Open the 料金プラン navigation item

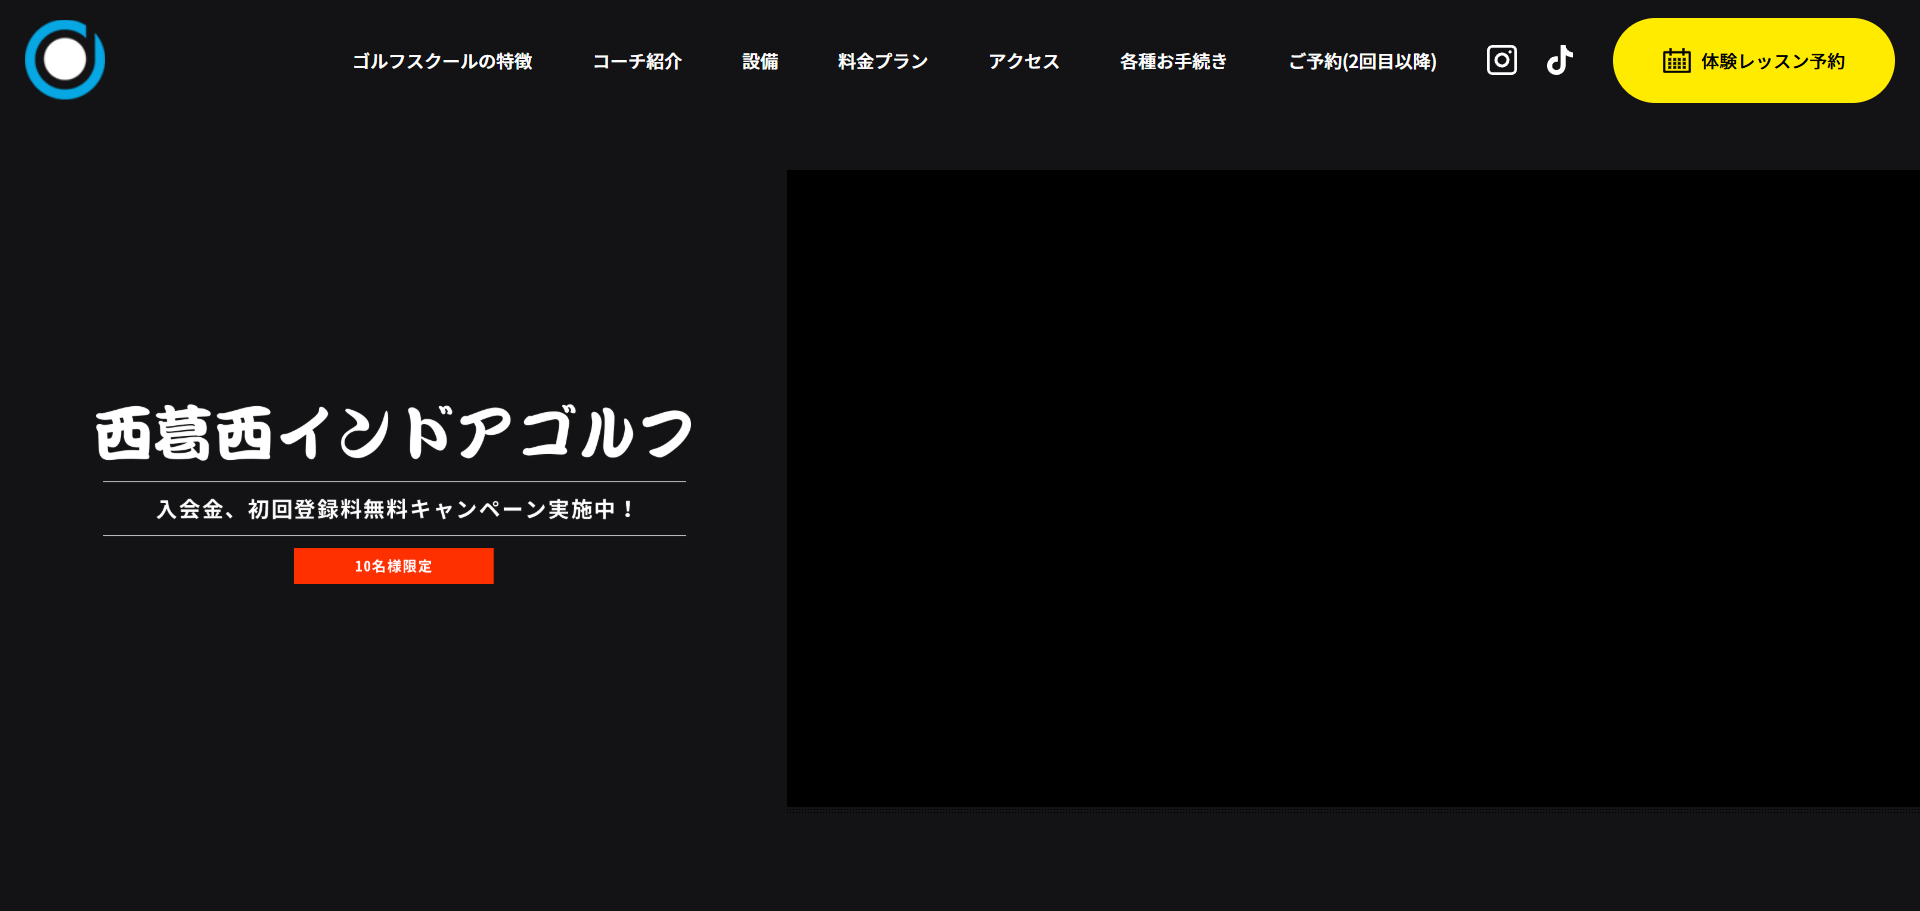click(883, 62)
